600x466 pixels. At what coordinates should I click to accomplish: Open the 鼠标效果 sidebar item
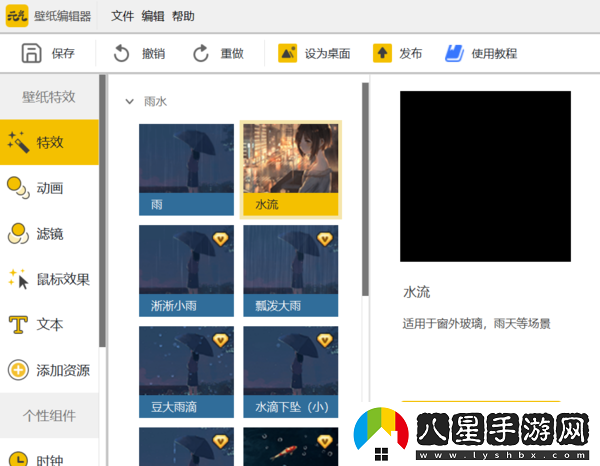[x=49, y=279]
